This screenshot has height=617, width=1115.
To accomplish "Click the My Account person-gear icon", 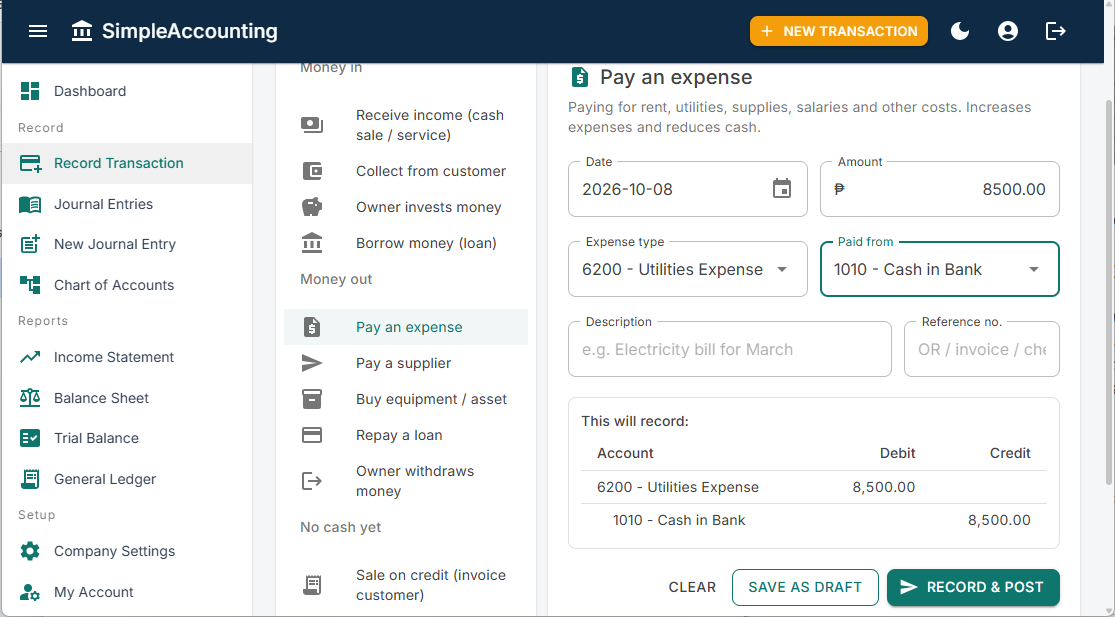I will pos(30,592).
